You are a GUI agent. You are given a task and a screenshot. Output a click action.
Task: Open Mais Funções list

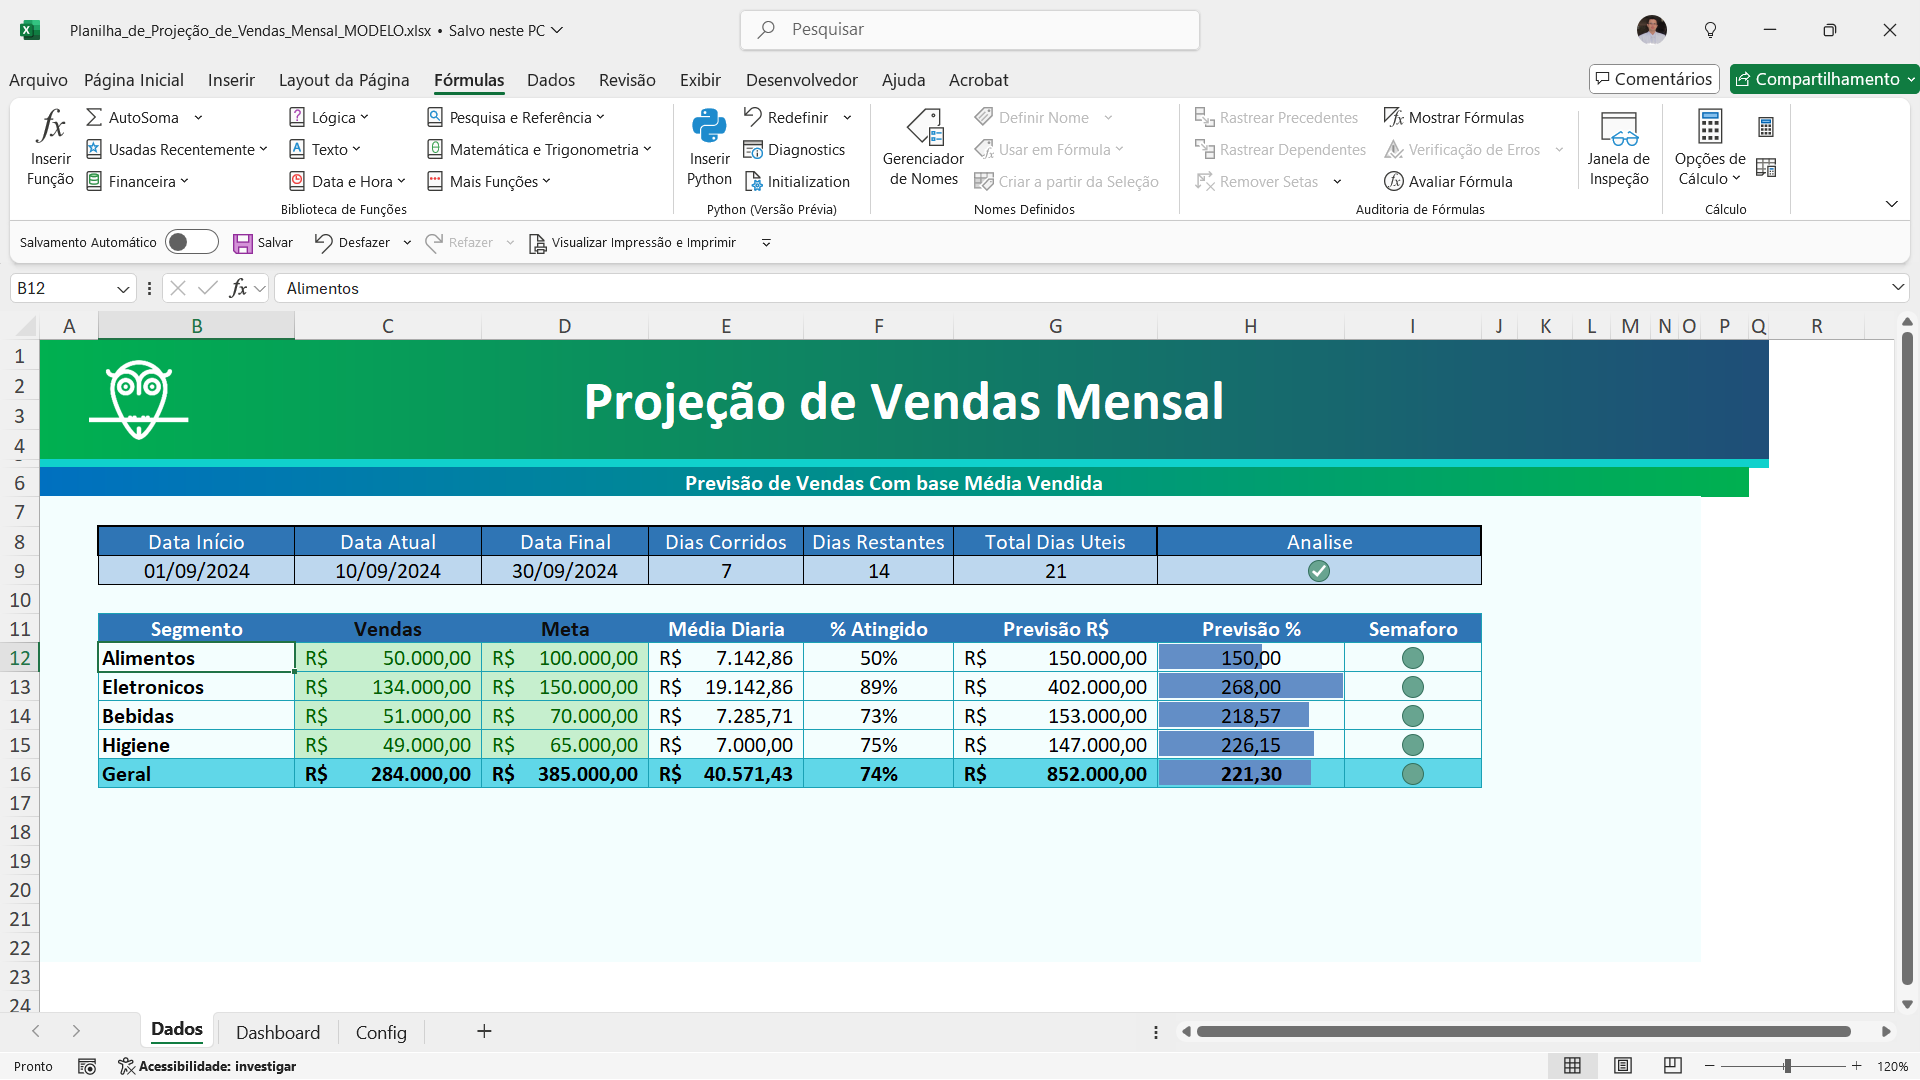489,181
